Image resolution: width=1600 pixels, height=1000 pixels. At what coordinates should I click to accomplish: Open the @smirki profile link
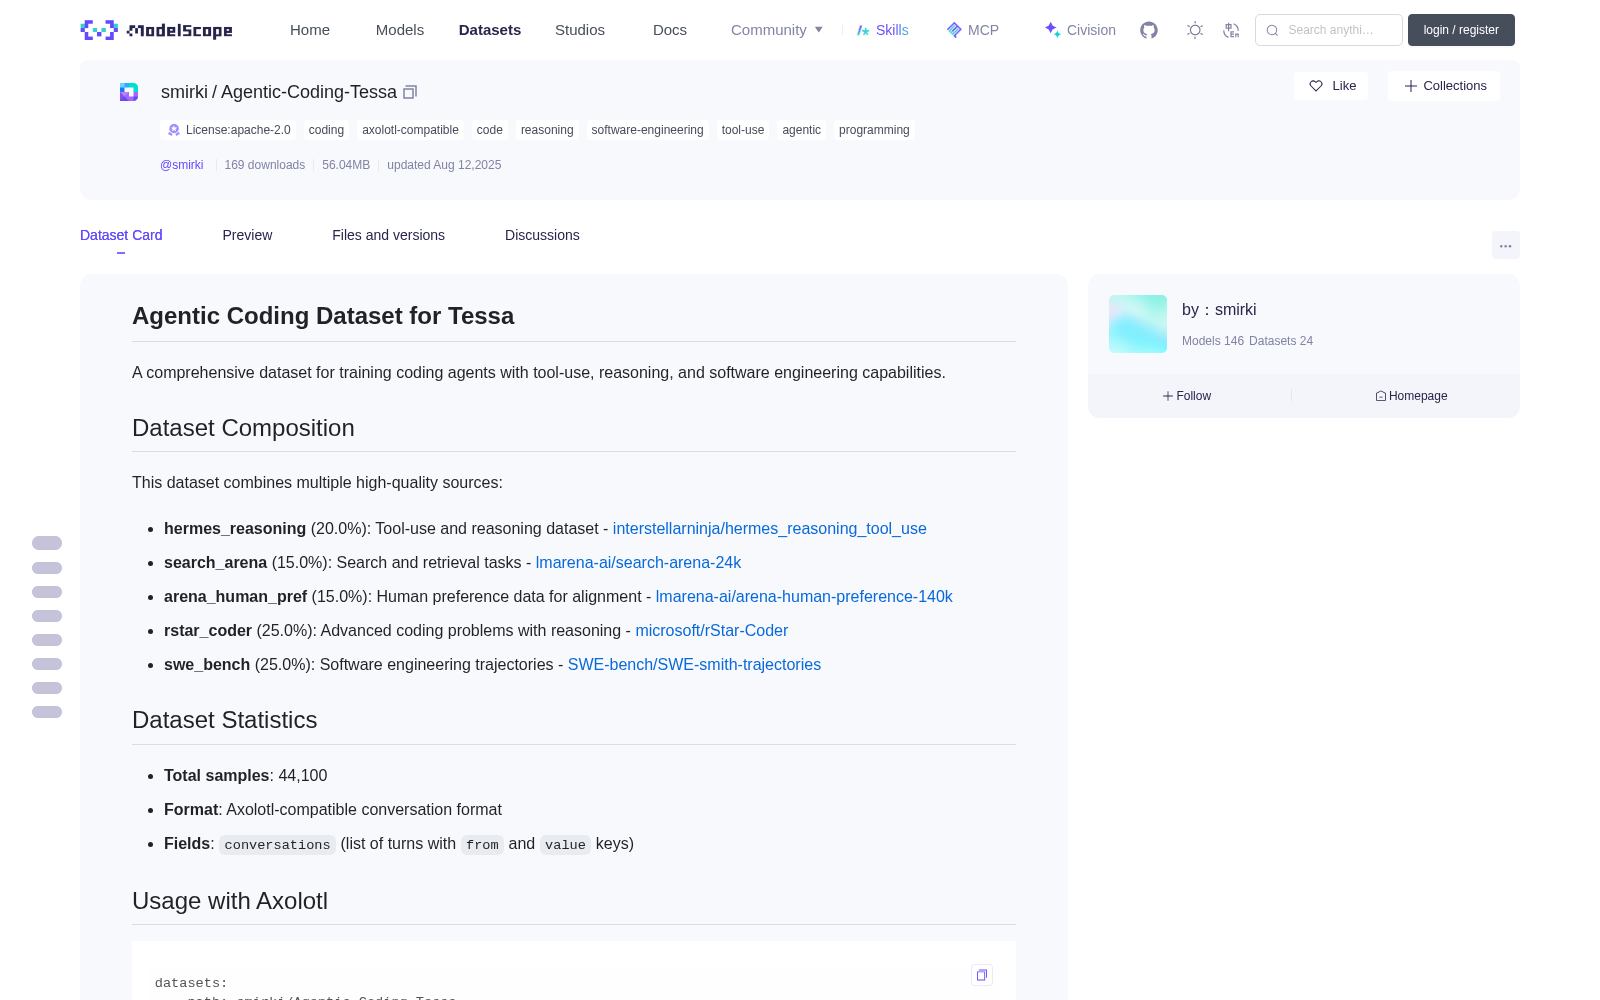point(182,165)
